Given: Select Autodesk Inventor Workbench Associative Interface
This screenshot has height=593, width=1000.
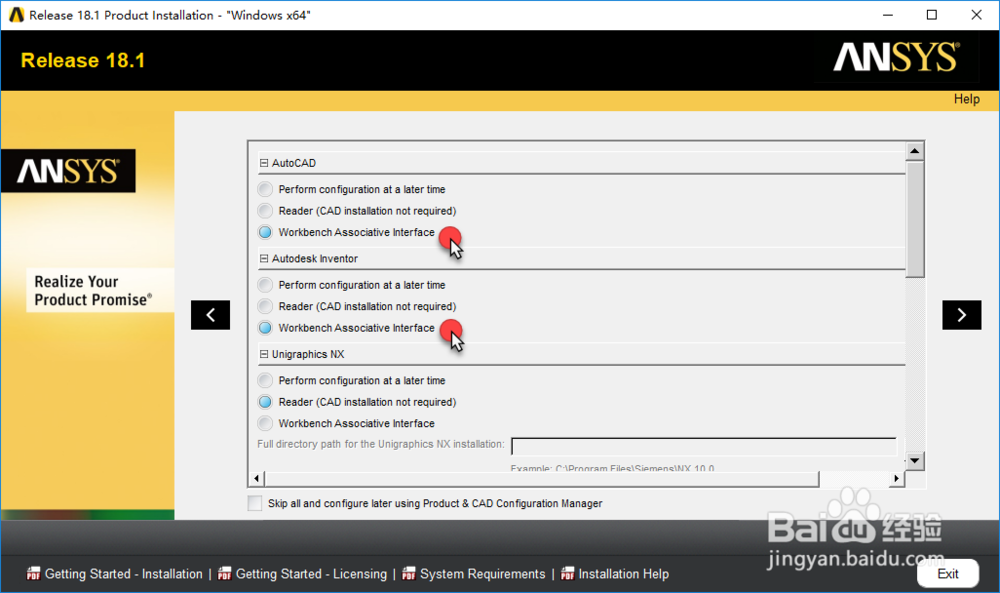Looking at the screenshot, I should (x=265, y=328).
